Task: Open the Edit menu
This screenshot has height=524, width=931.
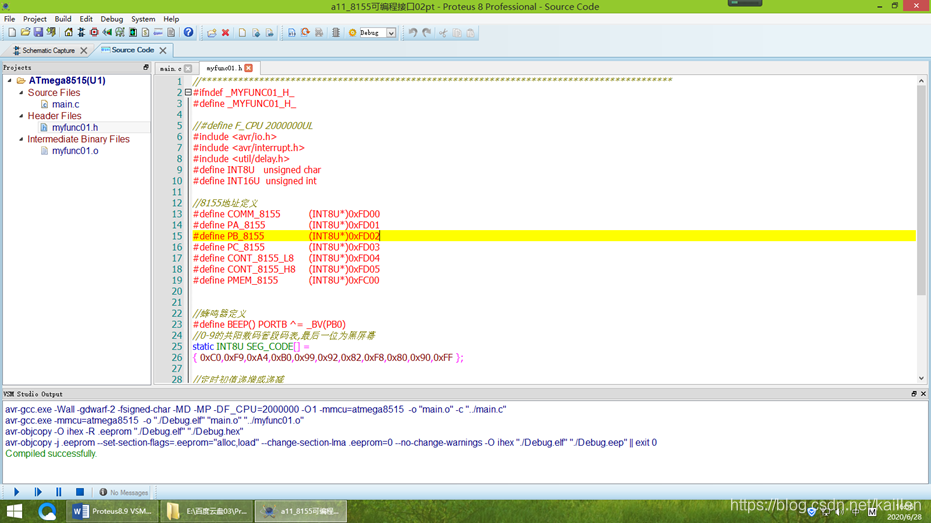Action: [86, 19]
